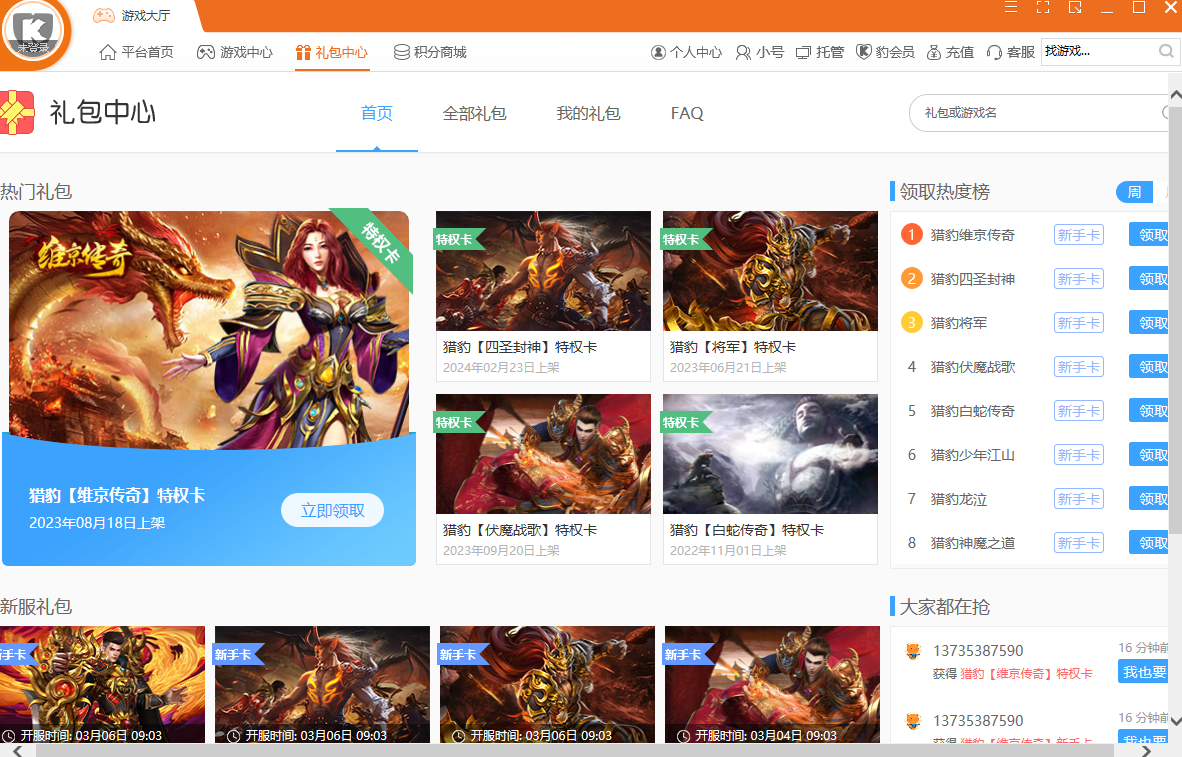
Task: Open the 白蛇传奇 特权卡 card image
Action: [x=770, y=454]
